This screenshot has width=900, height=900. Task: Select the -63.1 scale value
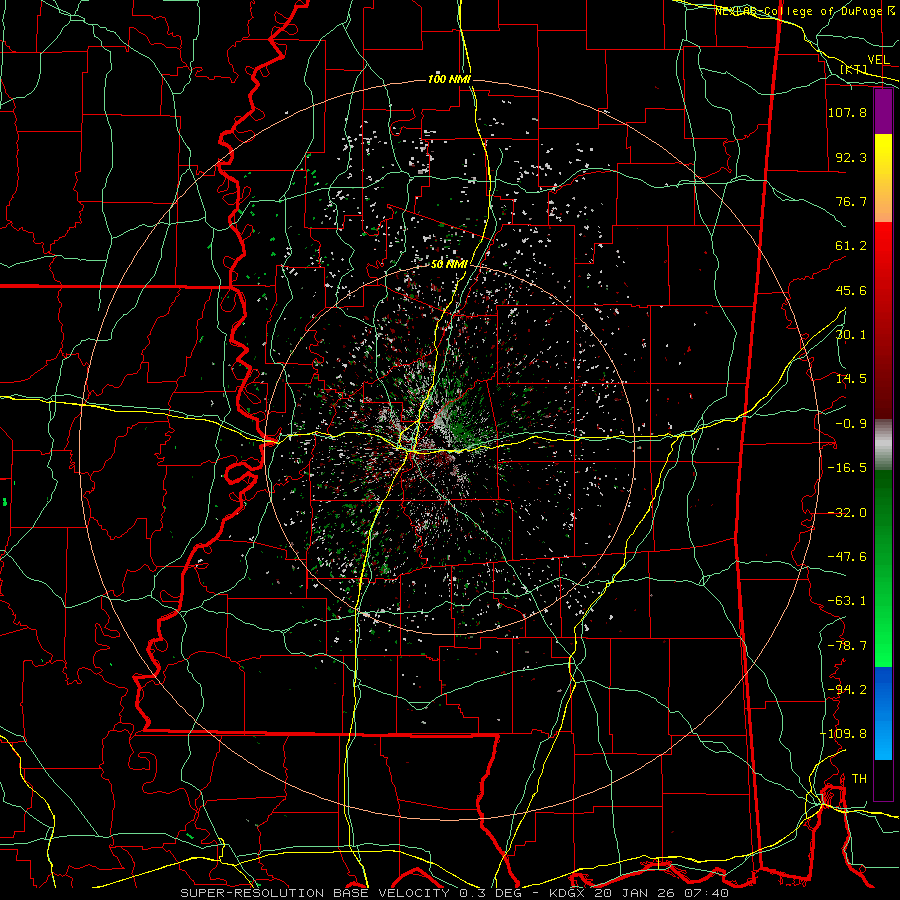tap(847, 601)
